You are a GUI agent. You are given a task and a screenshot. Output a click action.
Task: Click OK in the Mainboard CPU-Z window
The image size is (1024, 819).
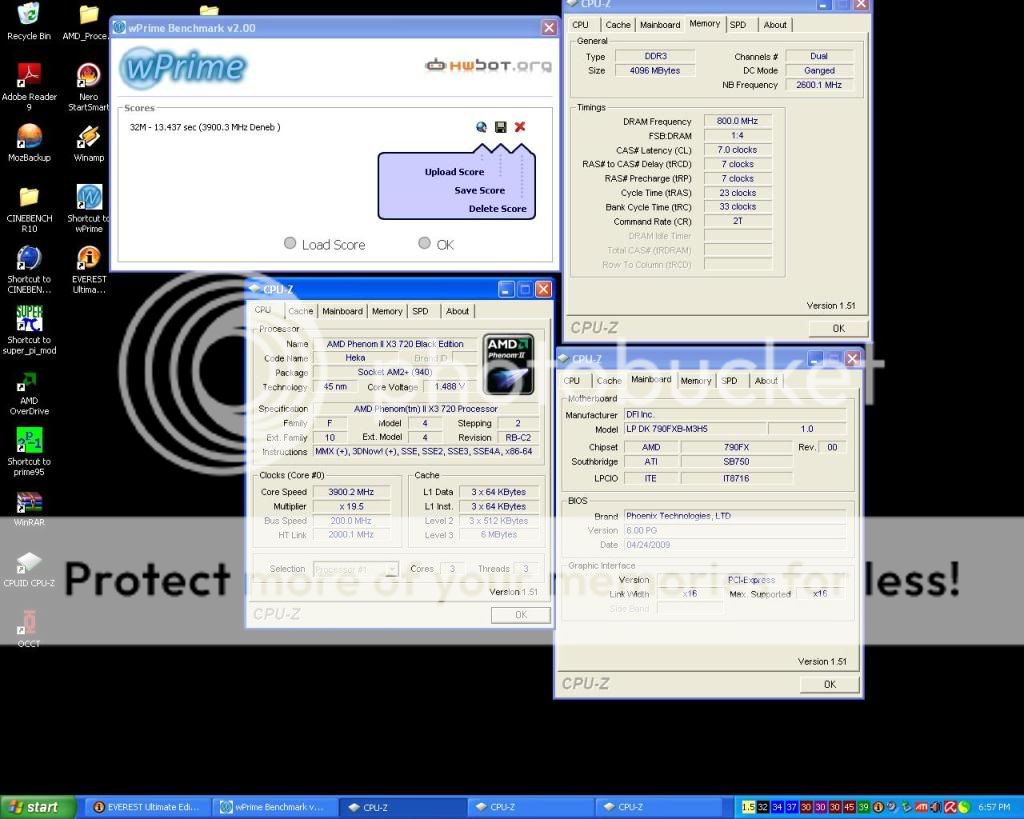[x=829, y=684]
